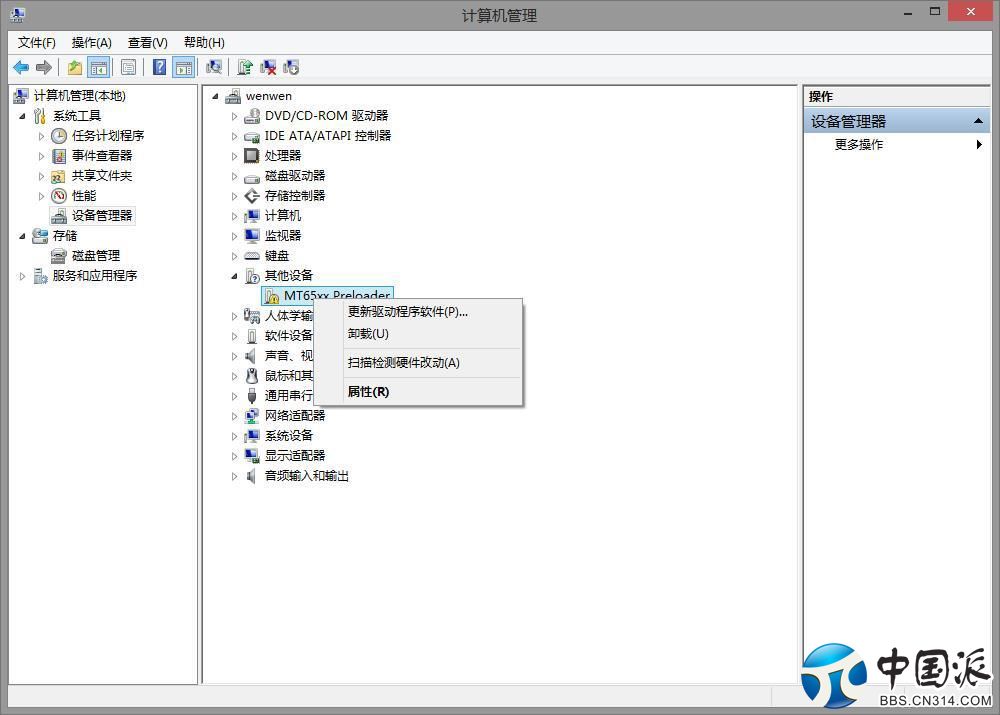The height and width of the screenshot is (715, 1000).
Task: Expand the DVD/CD-ROM 驱动器 node
Action: (234, 116)
